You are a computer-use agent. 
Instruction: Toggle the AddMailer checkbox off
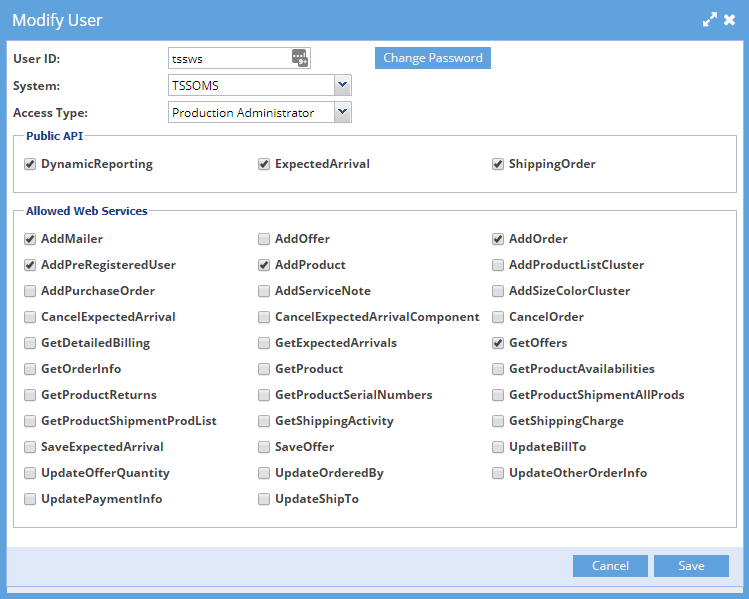click(x=30, y=239)
